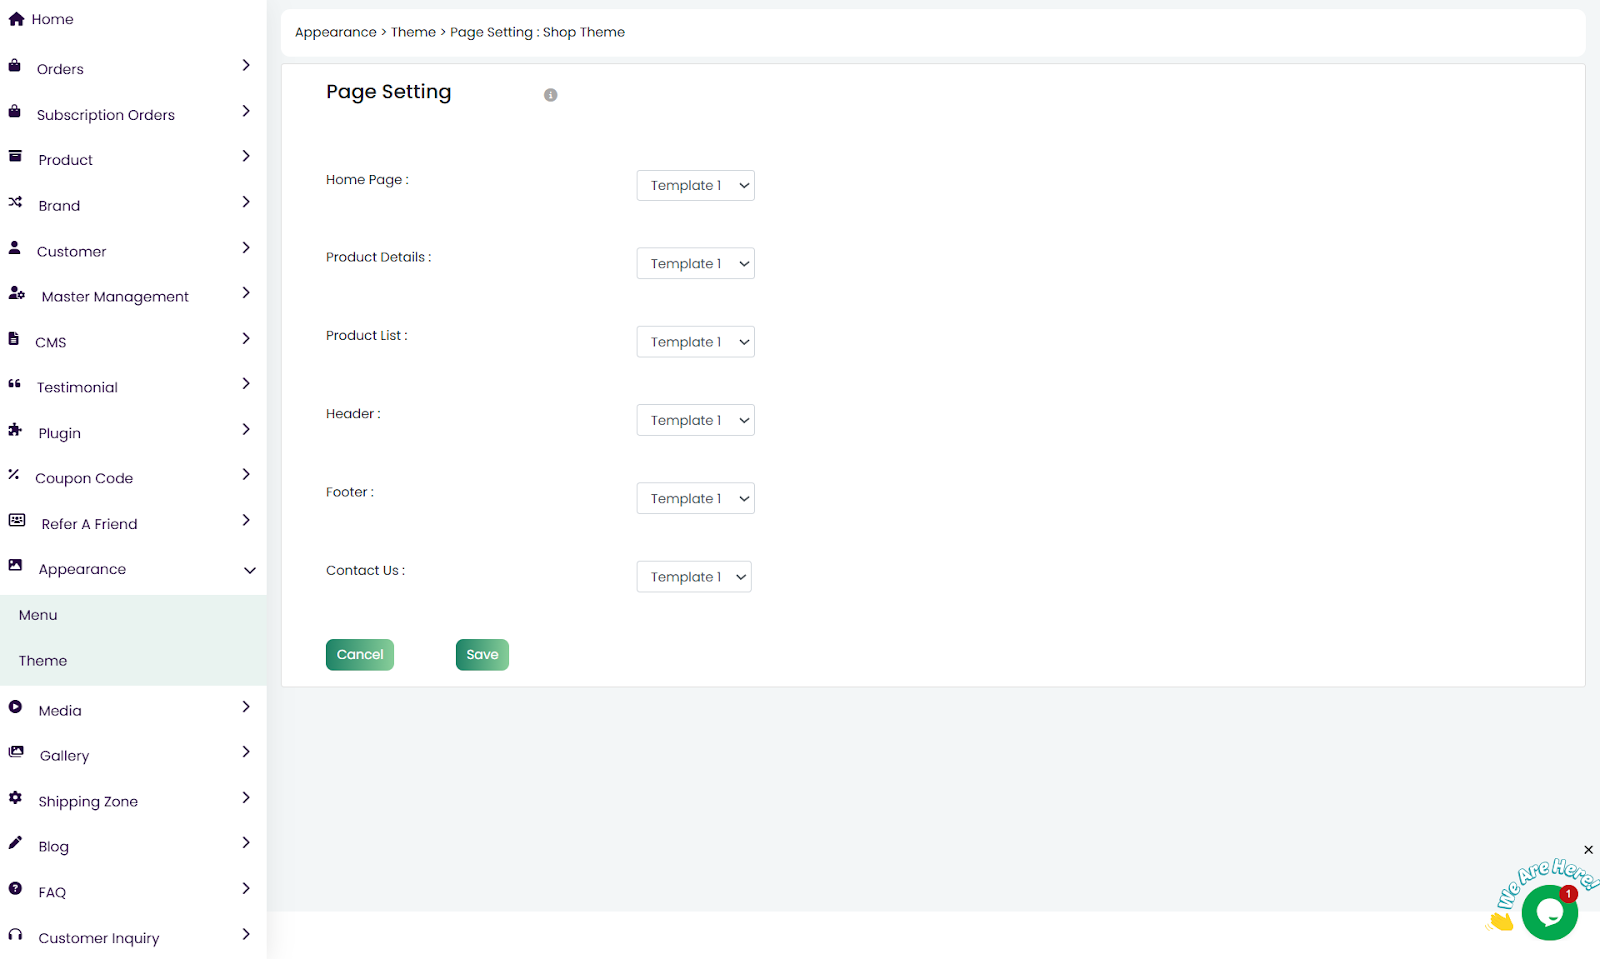Click the Coupon Code percent icon

[x=14, y=475]
